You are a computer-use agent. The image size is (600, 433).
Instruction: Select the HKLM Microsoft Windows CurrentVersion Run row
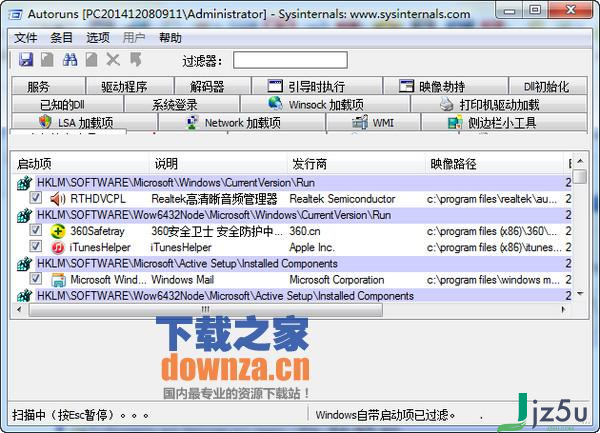coord(293,183)
